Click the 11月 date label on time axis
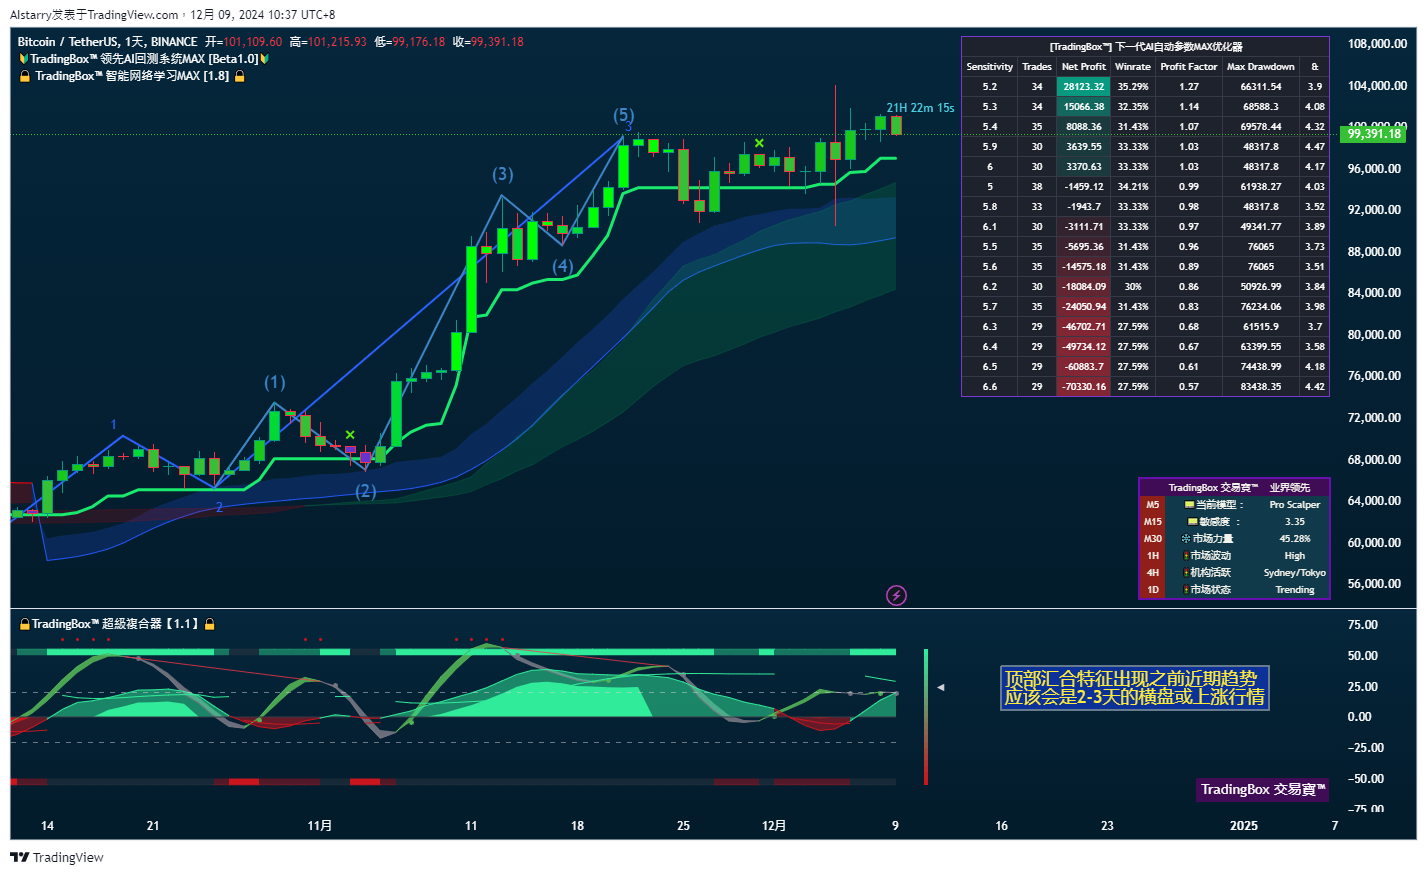 point(320,826)
